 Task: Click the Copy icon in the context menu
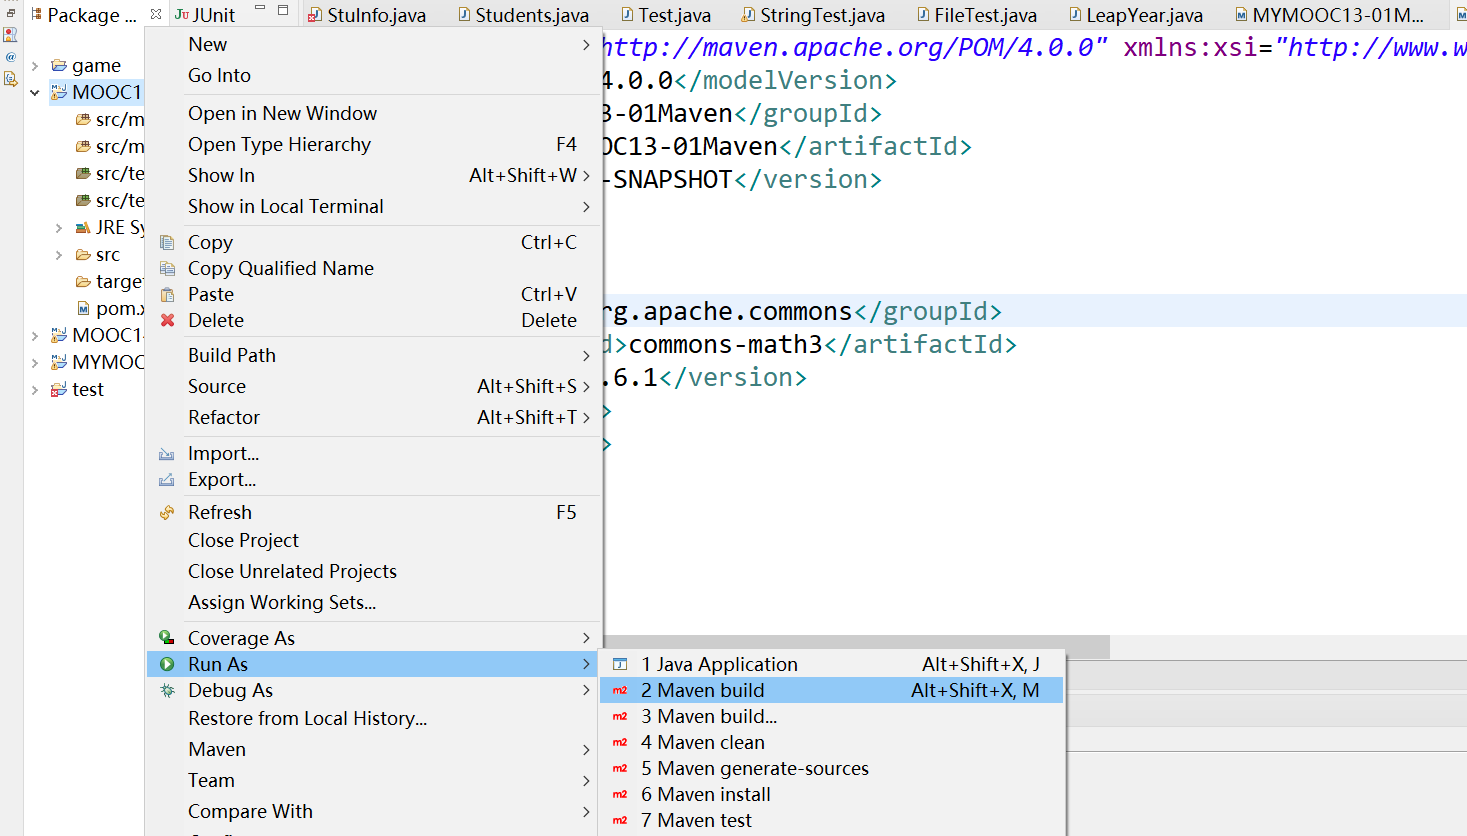coord(167,242)
